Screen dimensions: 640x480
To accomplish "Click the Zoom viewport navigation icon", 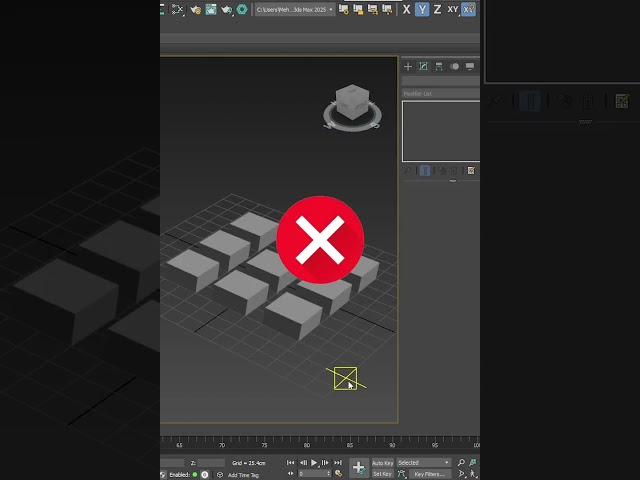I will point(461,462).
